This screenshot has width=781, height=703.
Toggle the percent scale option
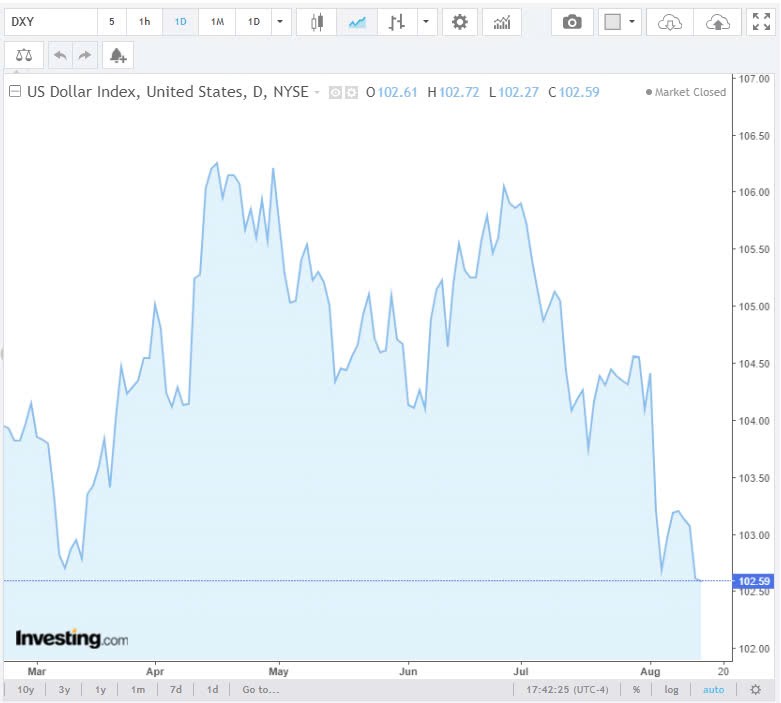tap(636, 689)
